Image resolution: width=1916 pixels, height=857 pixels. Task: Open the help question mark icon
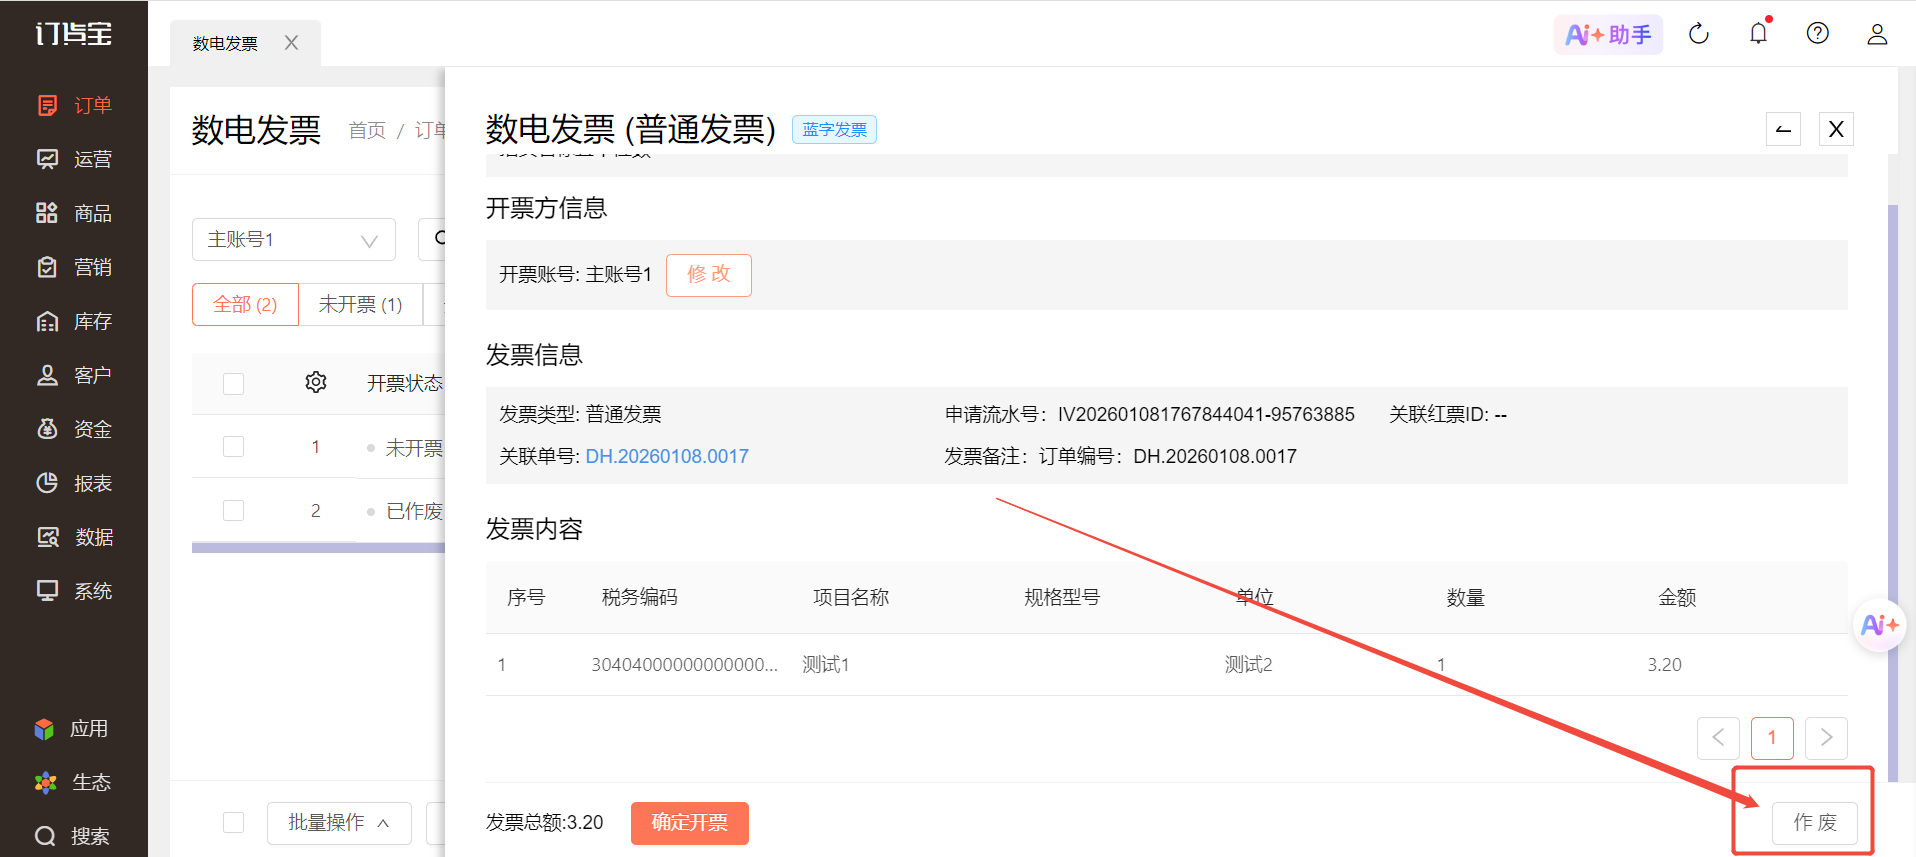pos(1818,34)
